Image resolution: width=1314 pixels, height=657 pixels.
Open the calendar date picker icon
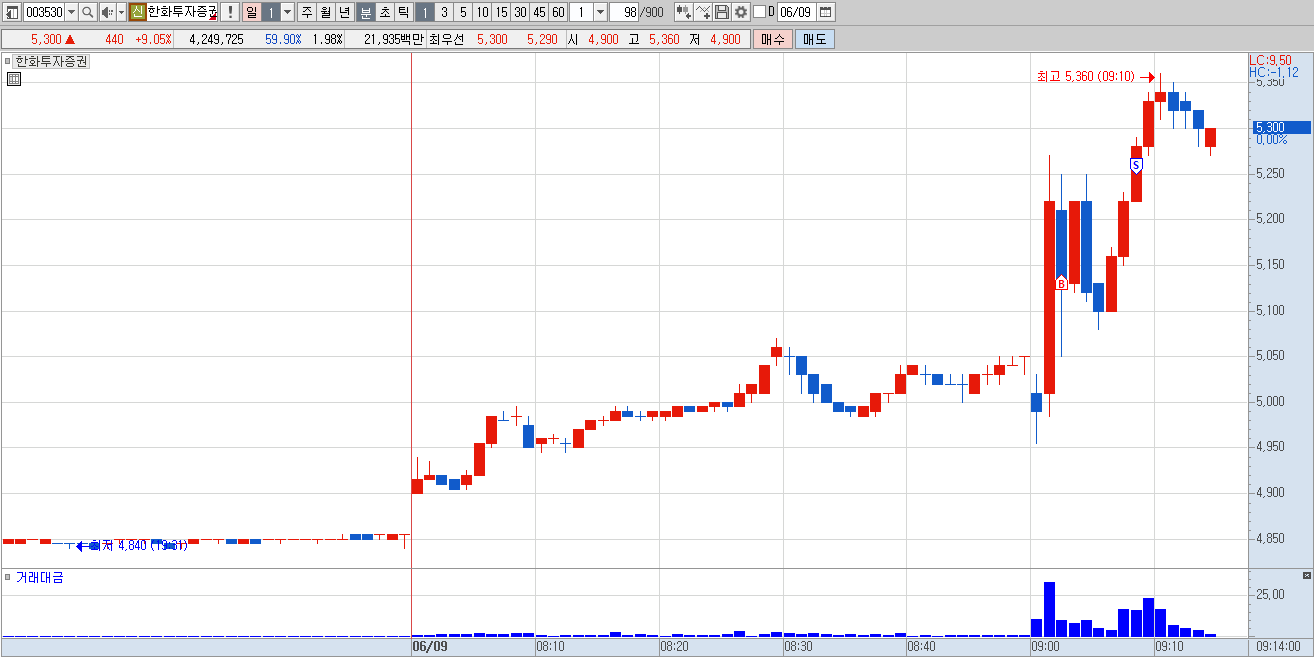pos(826,12)
